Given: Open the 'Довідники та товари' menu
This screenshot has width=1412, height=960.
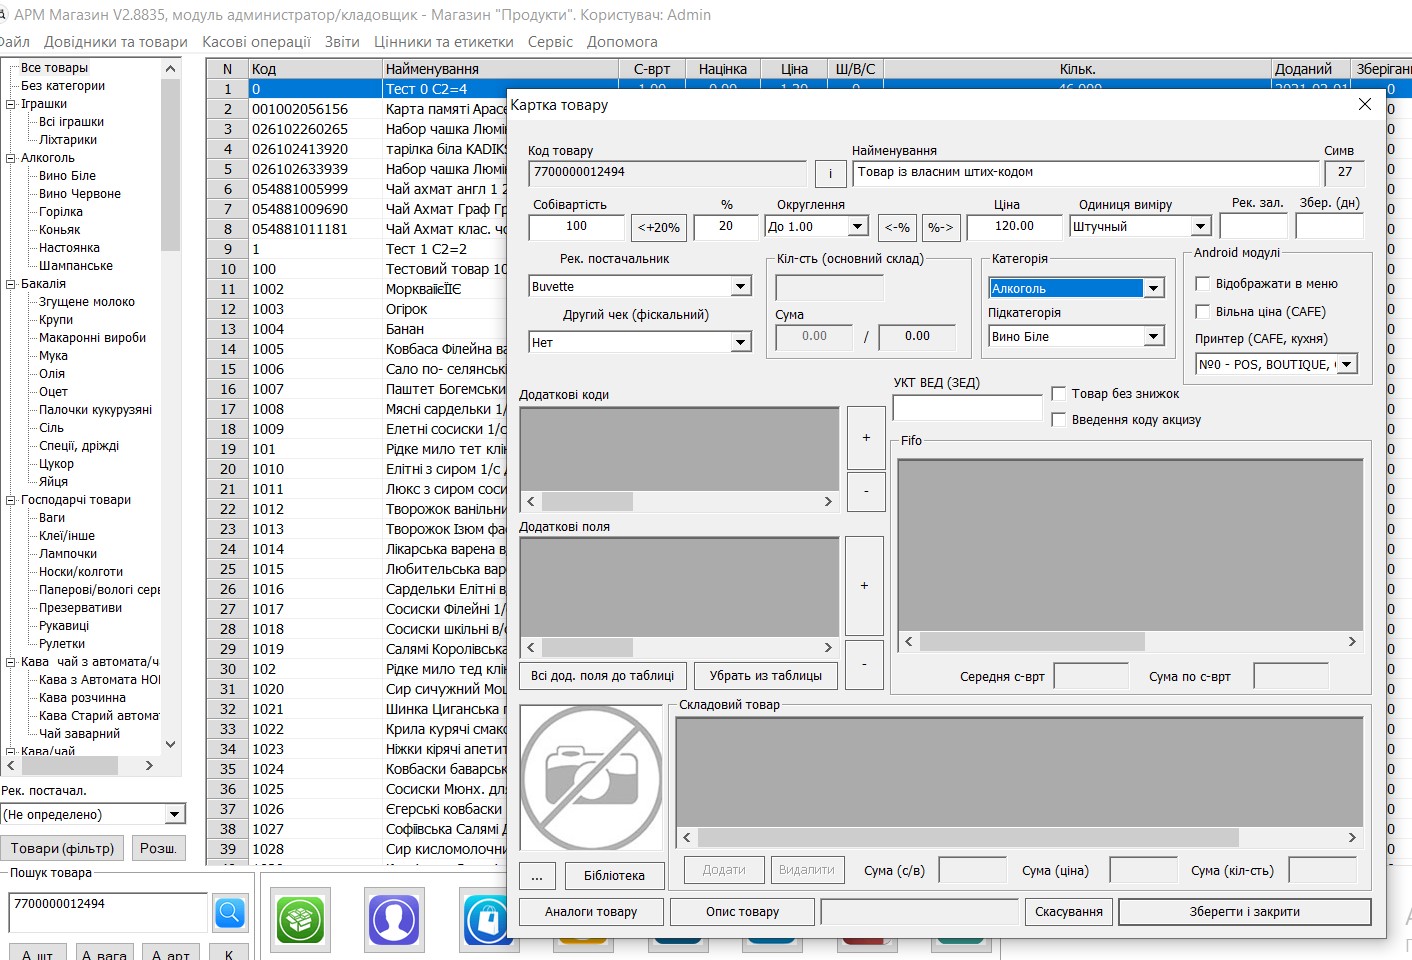Looking at the screenshot, I should (116, 42).
